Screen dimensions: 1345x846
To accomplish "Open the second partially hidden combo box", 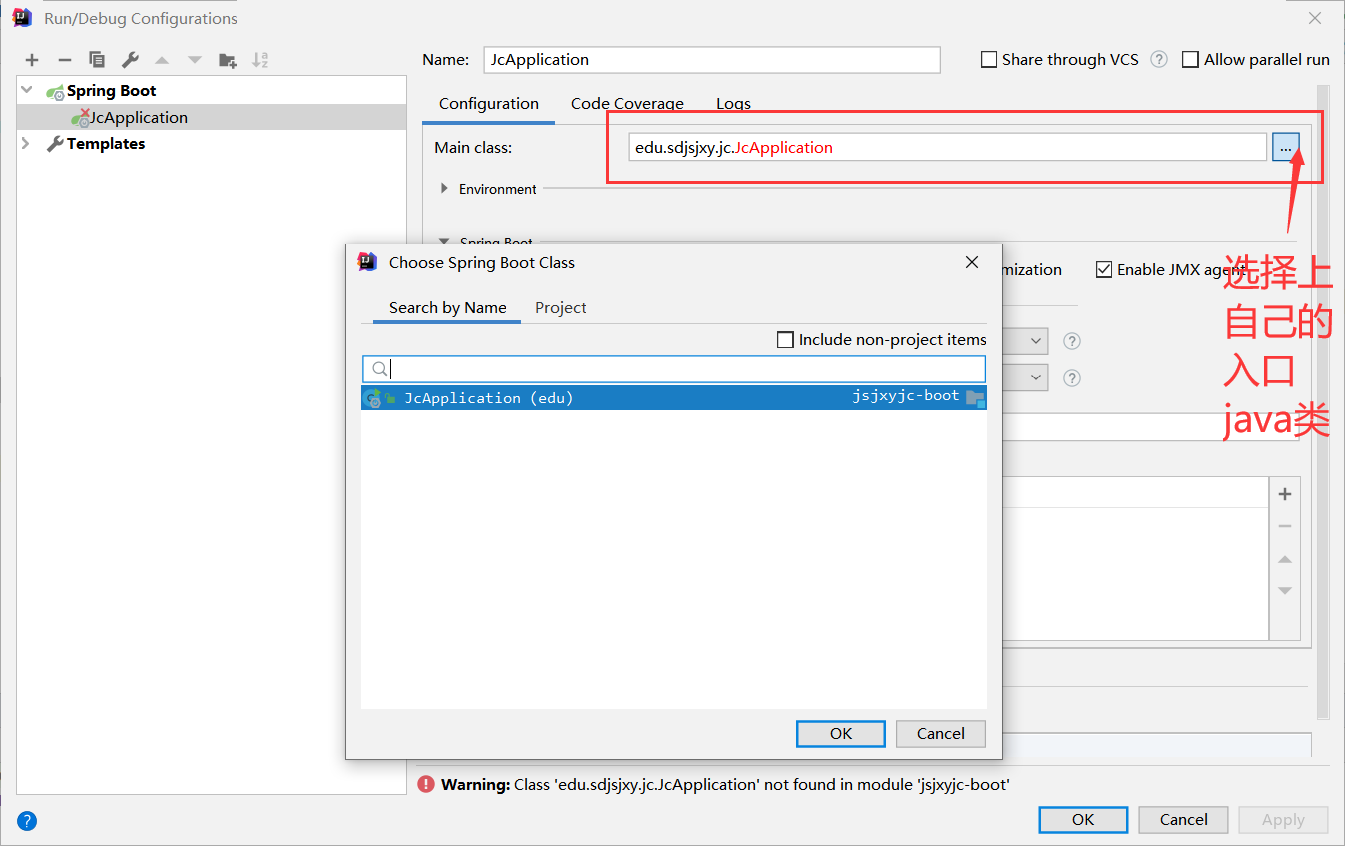I will (x=1024, y=378).
